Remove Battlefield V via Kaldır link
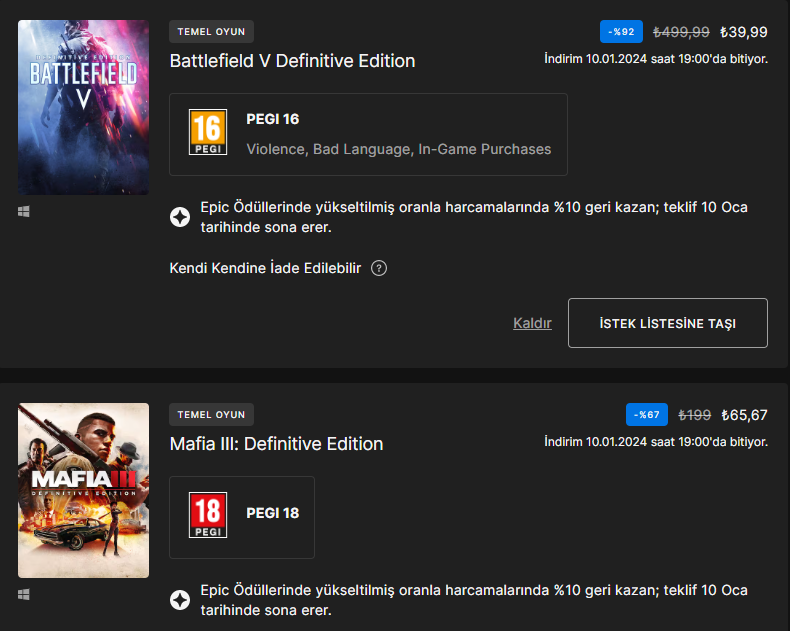This screenshot has height=631, width=790. coord(532,323)
